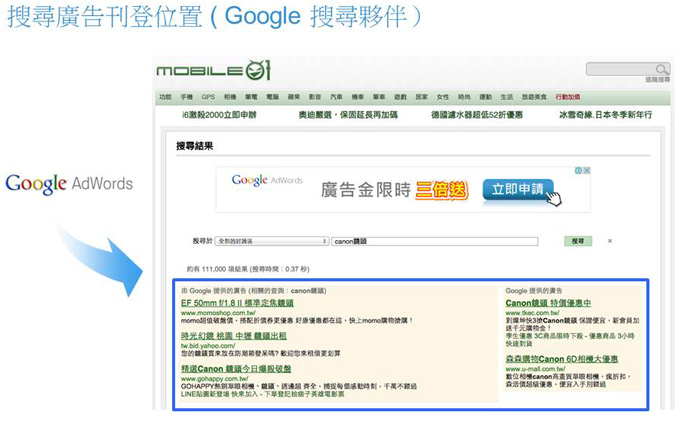Open the 進階搜尋 link under the search box

pos(657,79)
